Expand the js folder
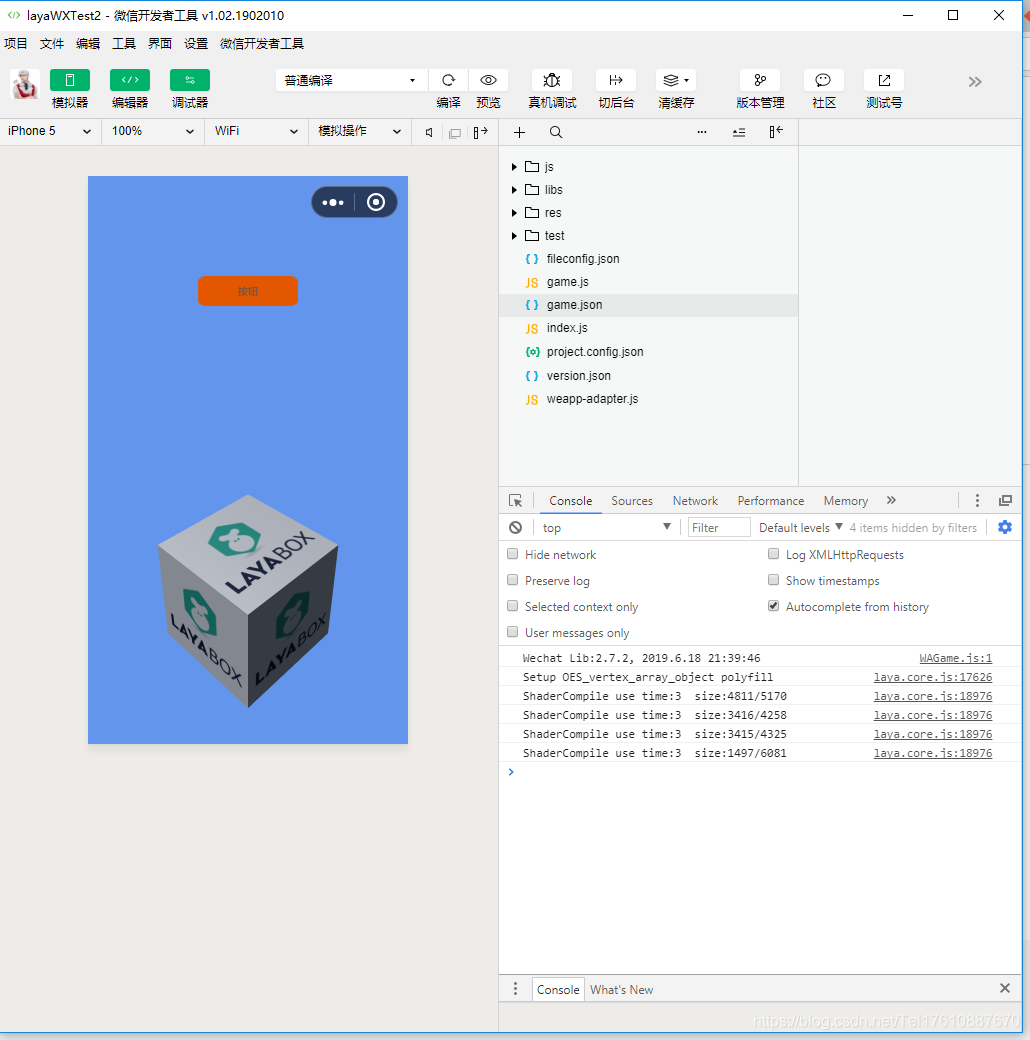This screenshot has width=1030, height=1040. click(x=514, y=166)
